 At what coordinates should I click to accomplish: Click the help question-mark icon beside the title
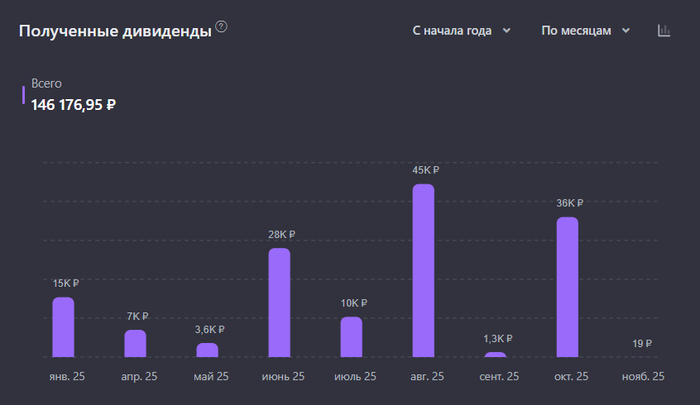pos(222,27)
